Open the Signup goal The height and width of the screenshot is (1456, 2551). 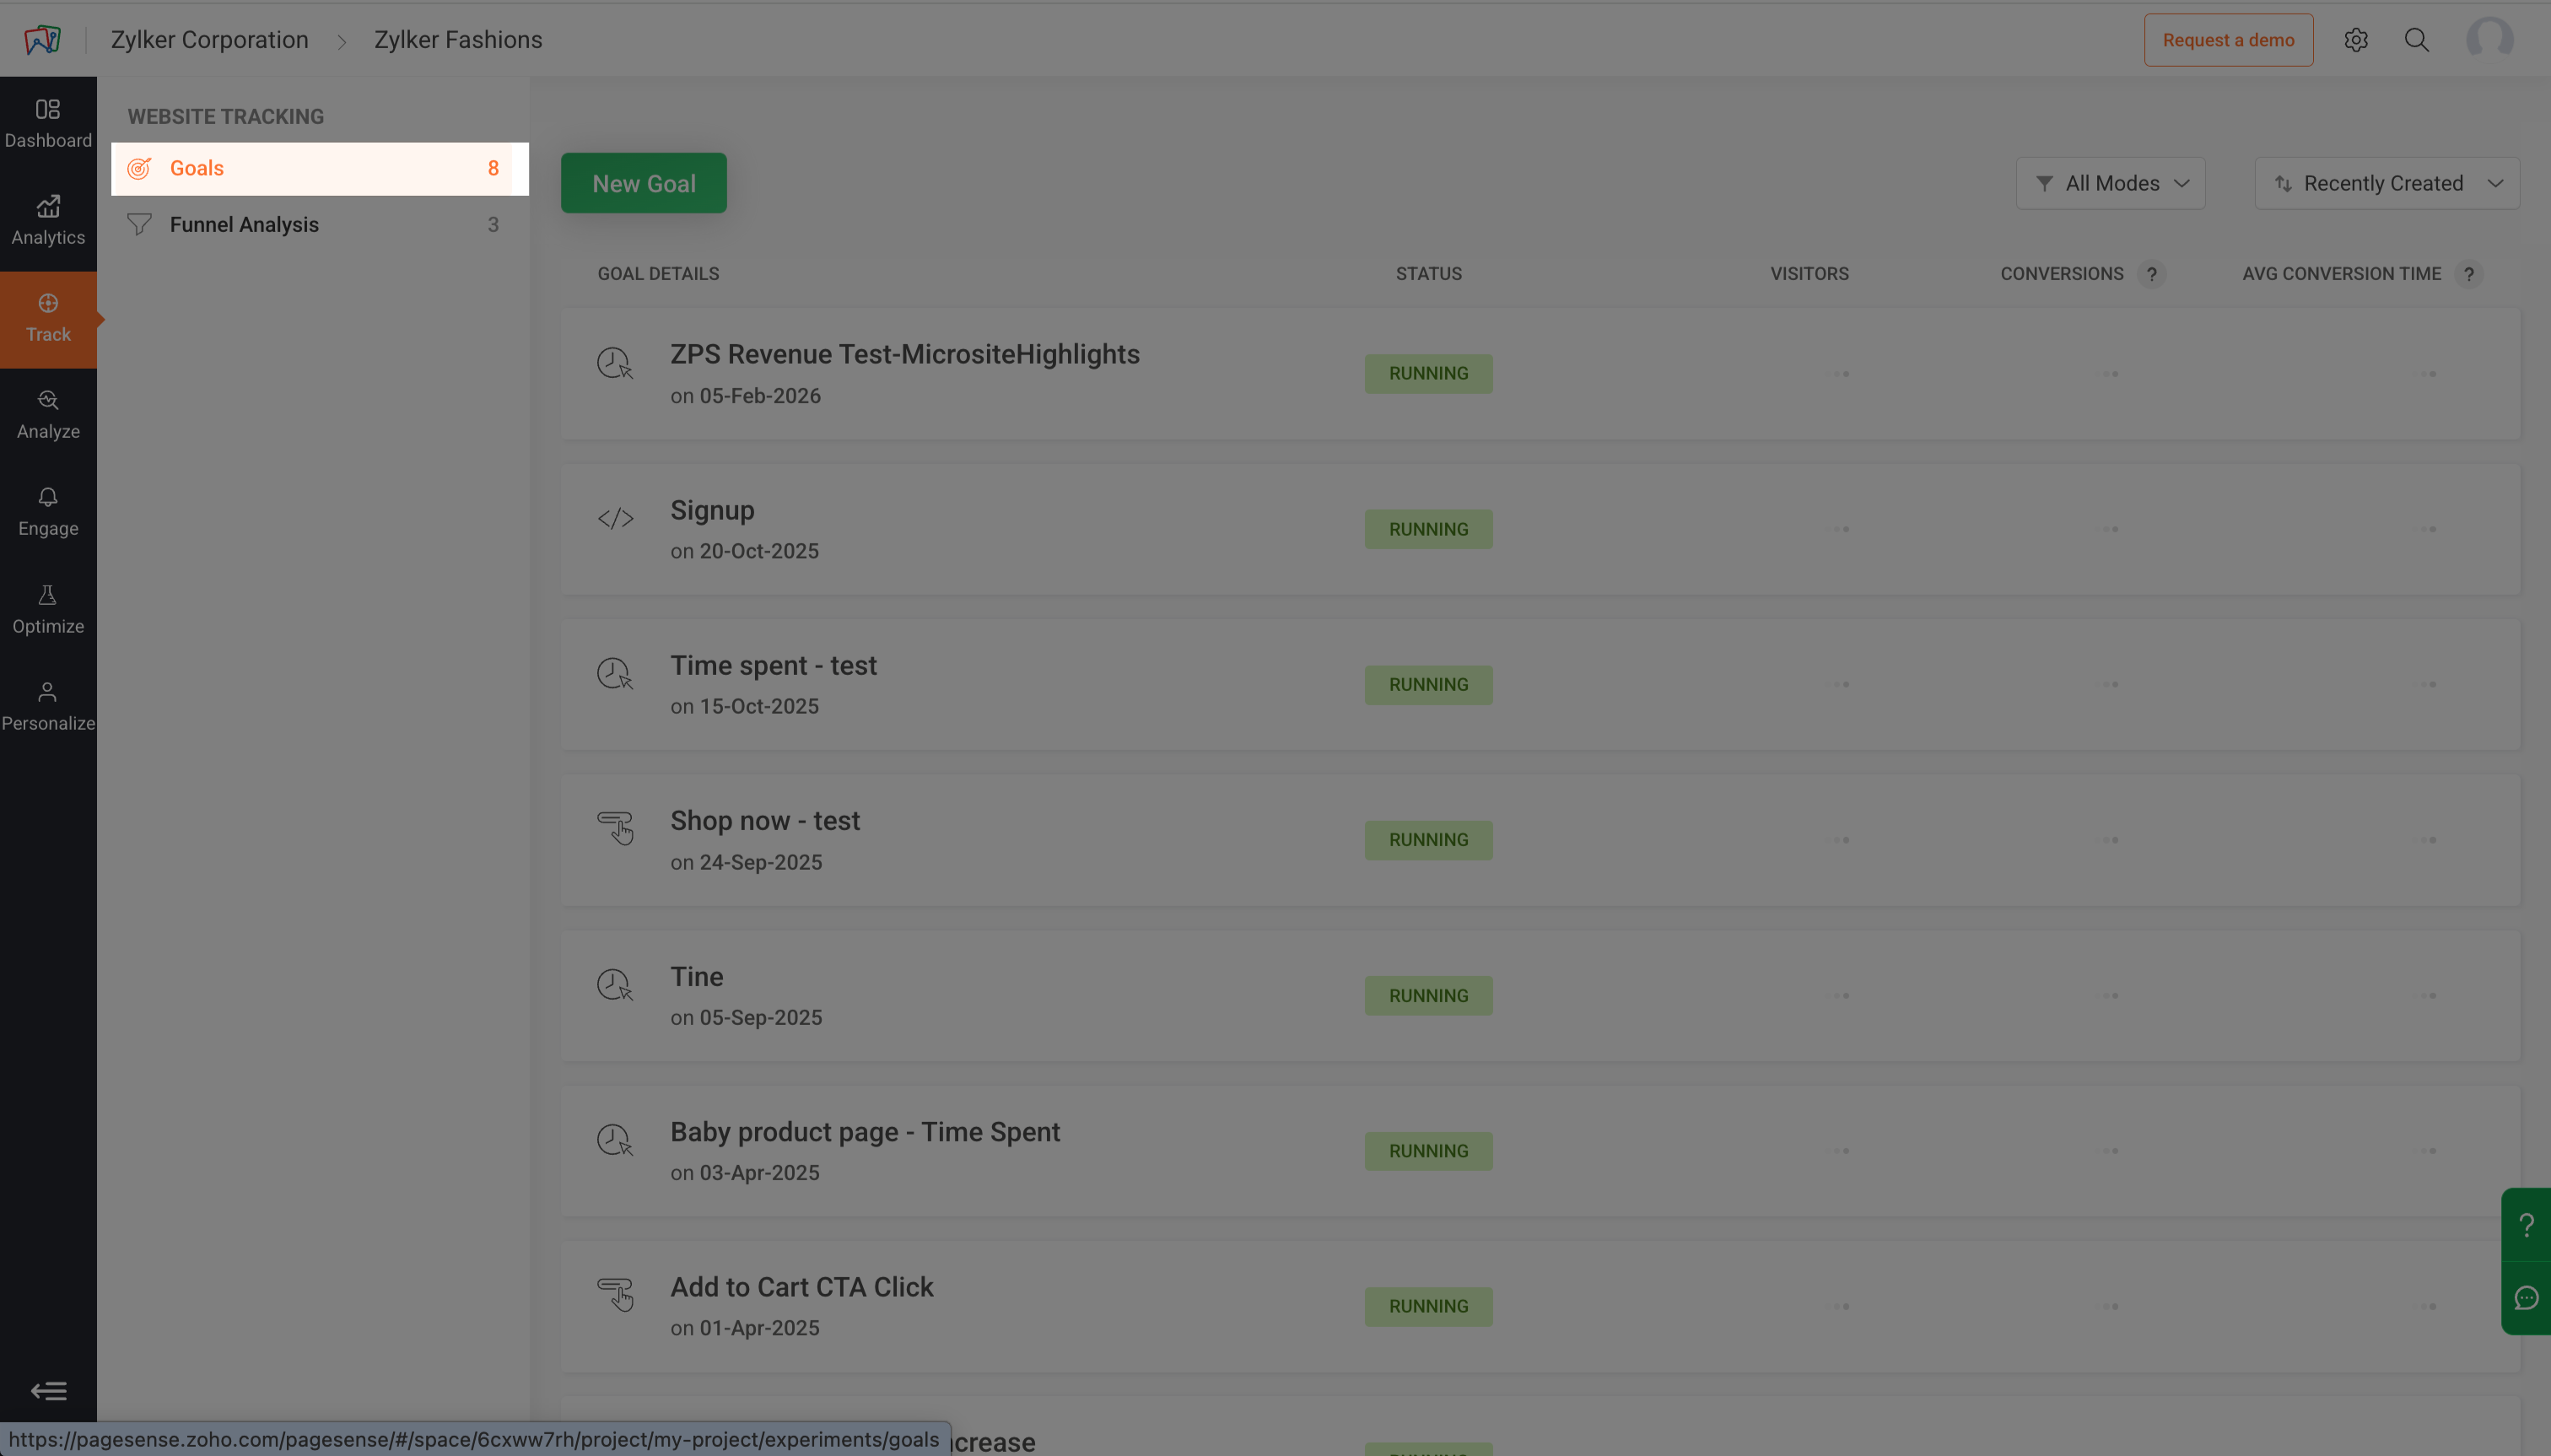pyautogui.click(x=712, y=510)
